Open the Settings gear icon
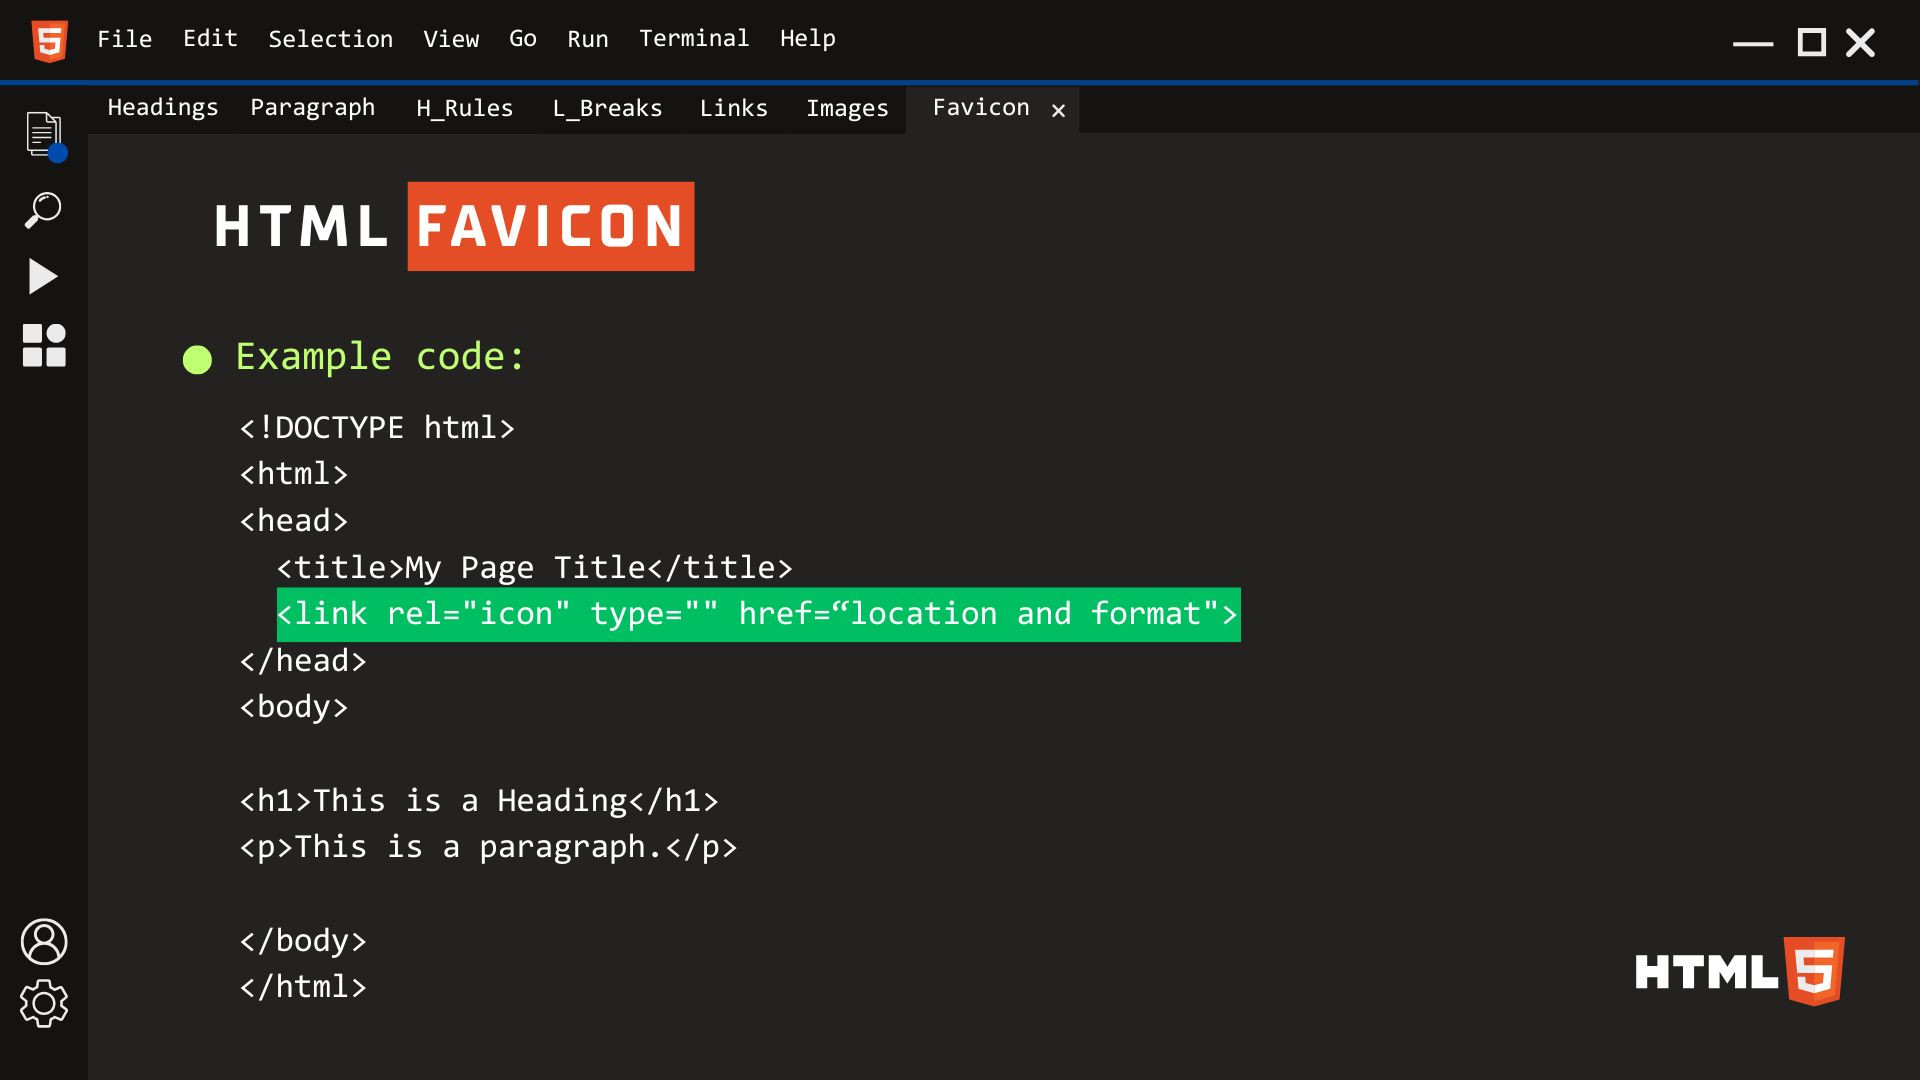The image size is (1920, 1080). click(44, 1004)
